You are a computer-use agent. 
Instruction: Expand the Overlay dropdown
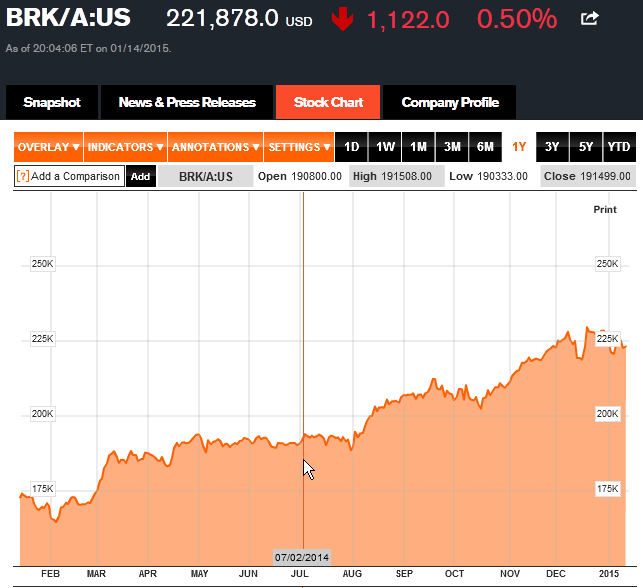tap(48, 147)
